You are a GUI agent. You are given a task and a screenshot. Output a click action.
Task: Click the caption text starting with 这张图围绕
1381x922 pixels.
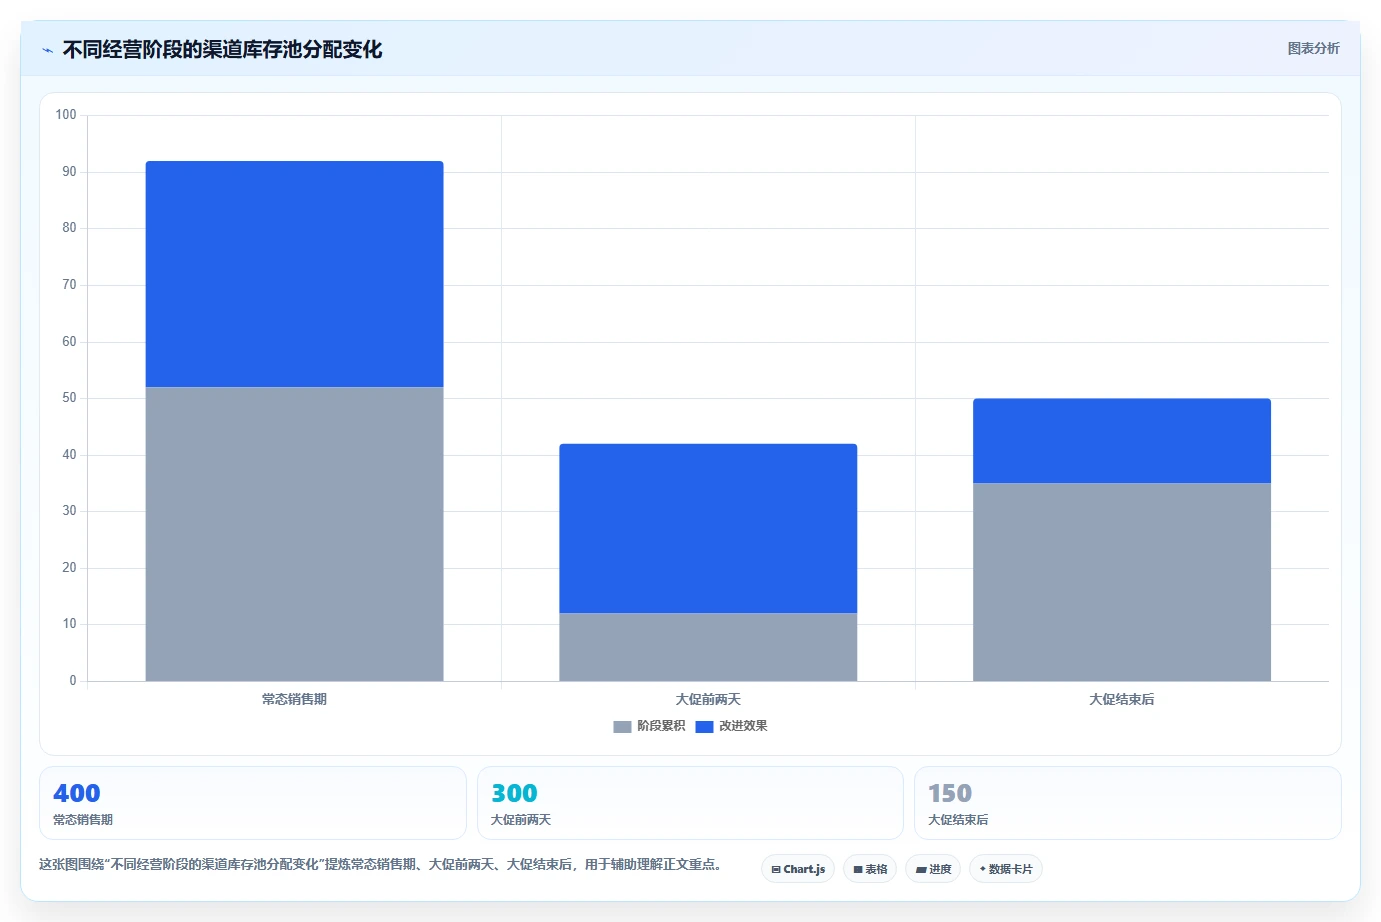[380, 864]
